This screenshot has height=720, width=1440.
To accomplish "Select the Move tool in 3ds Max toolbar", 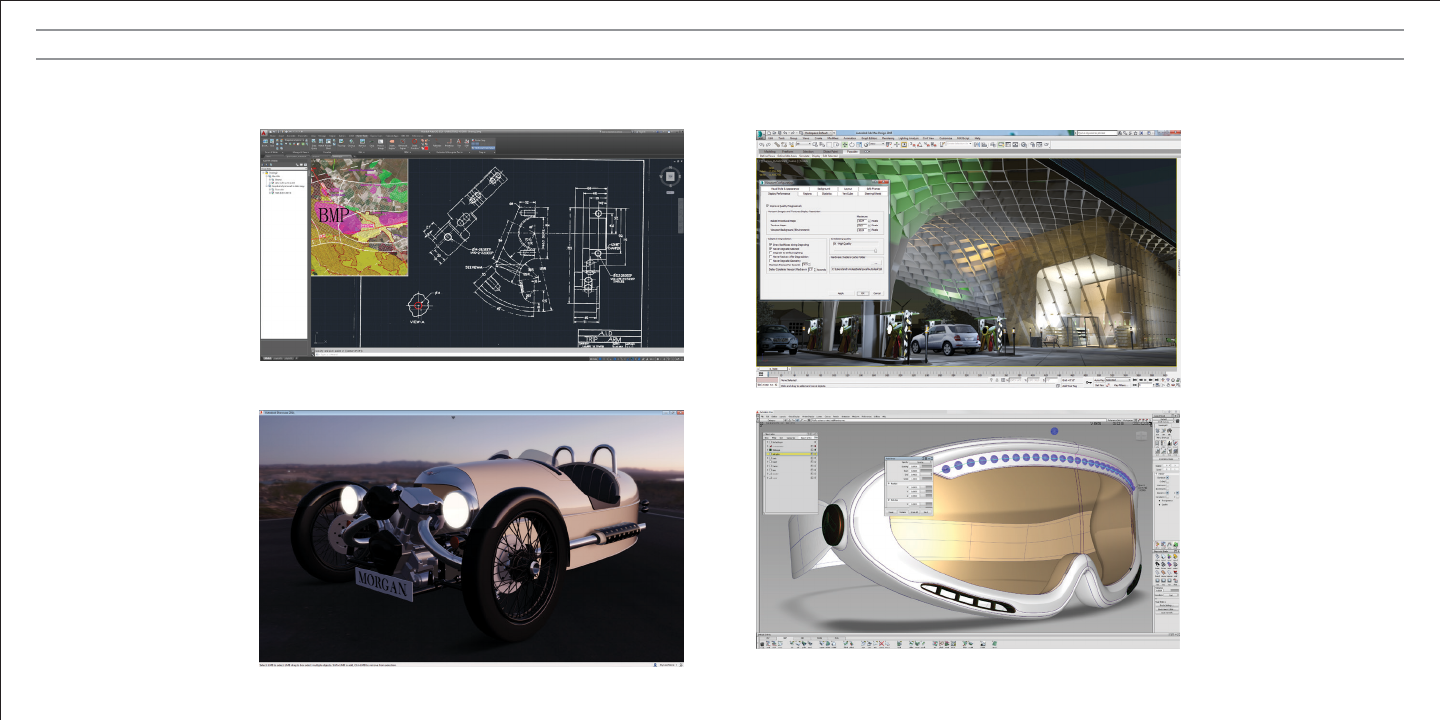I will tap(846, 145).
